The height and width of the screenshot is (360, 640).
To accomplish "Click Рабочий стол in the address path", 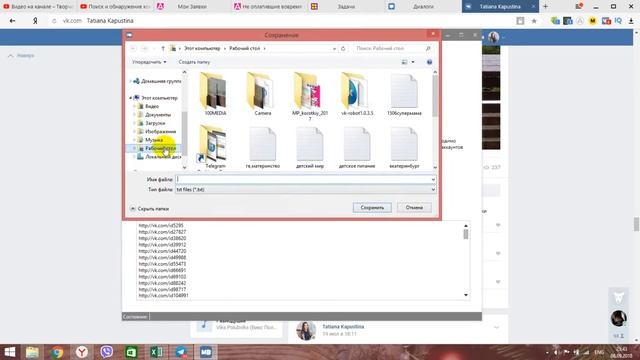I will pyautogui.click(x=244, y=49).
